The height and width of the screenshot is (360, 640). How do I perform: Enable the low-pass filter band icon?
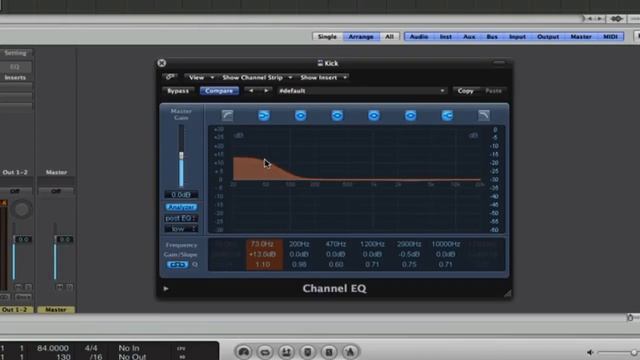[484, 116]
